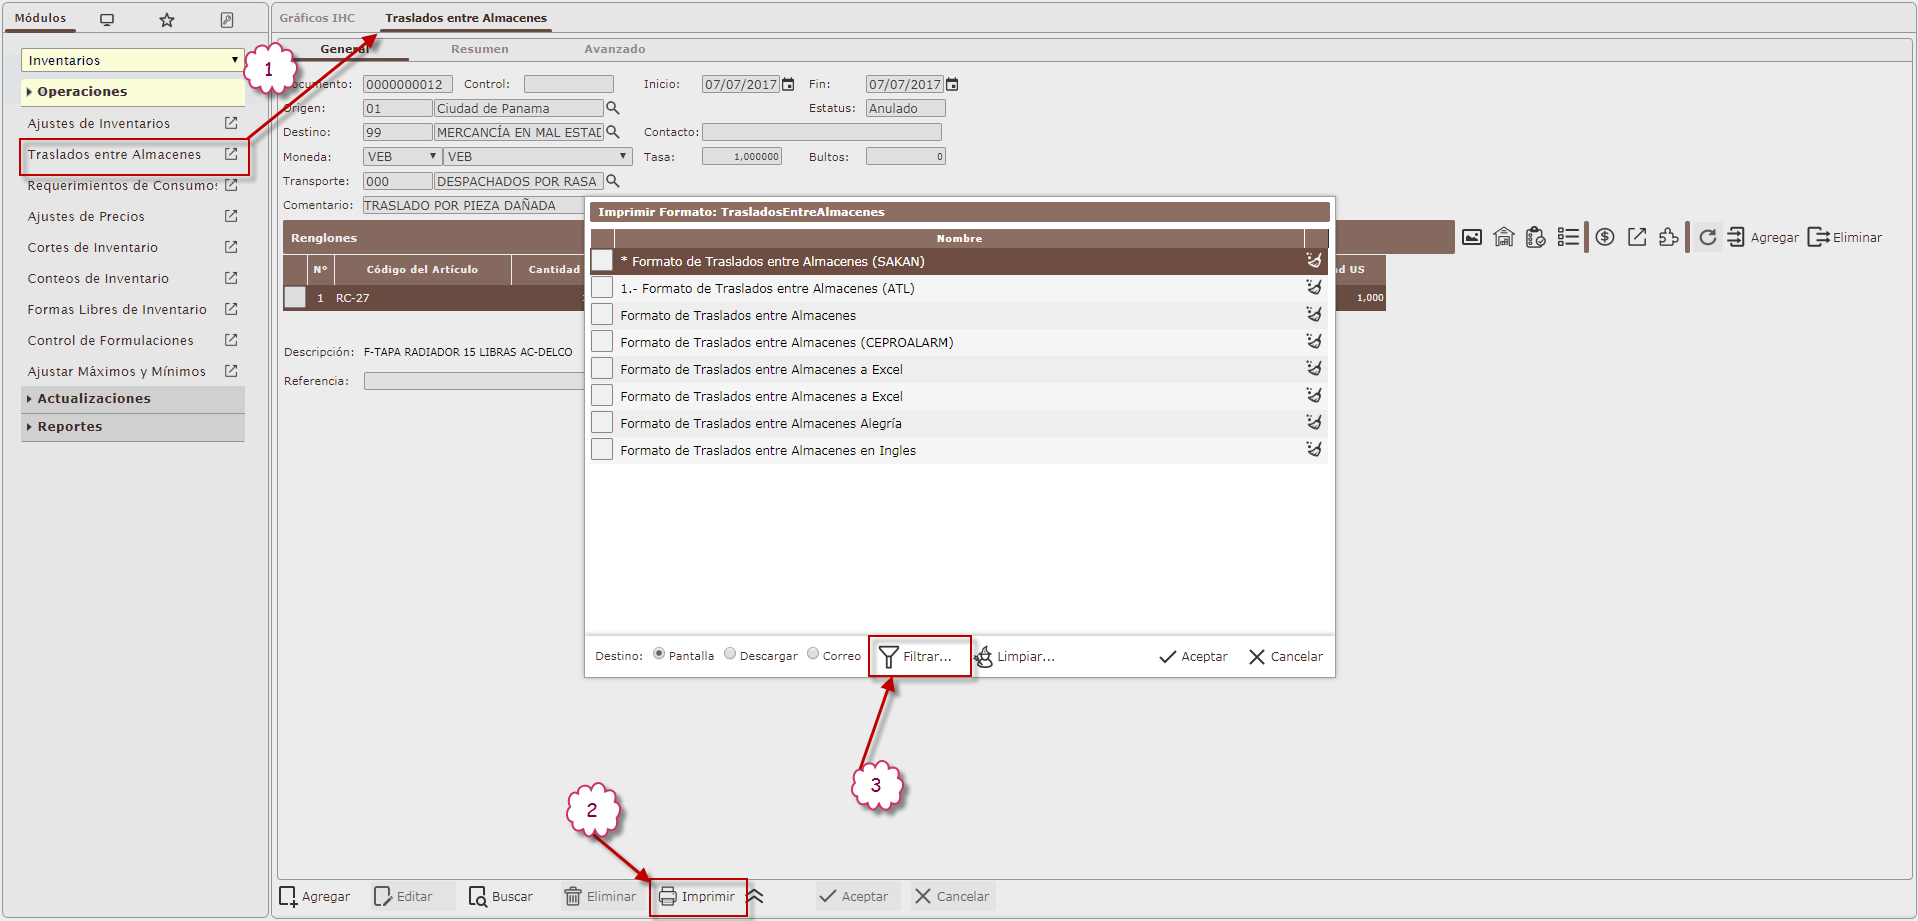Click the Limpiar... button in print dialog

point(1015,656)
